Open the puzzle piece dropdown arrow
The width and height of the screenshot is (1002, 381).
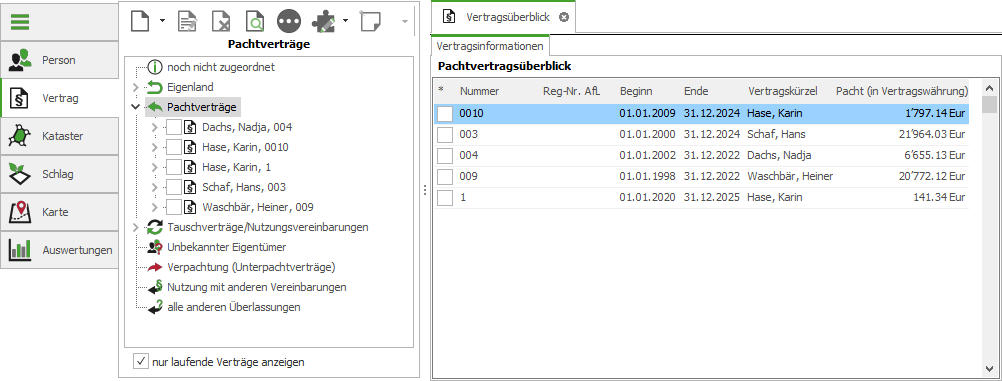point(346,20)
